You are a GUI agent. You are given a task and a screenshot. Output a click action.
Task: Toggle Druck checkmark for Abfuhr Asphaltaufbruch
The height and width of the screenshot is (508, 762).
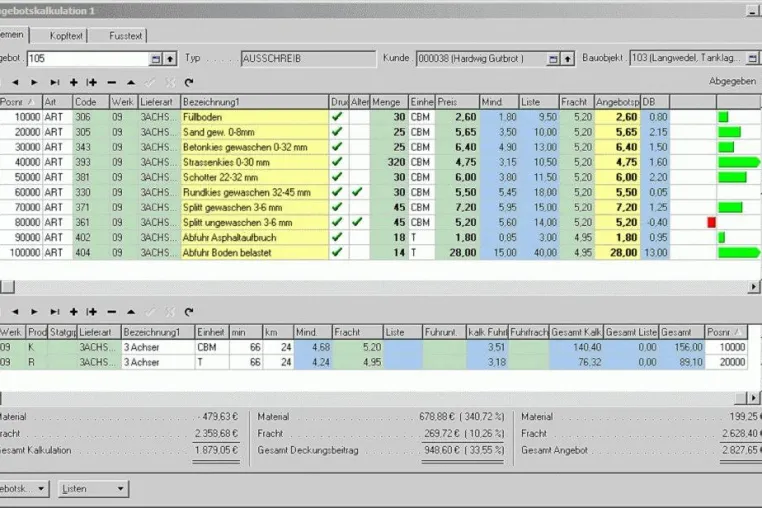[x=337, y=237]
